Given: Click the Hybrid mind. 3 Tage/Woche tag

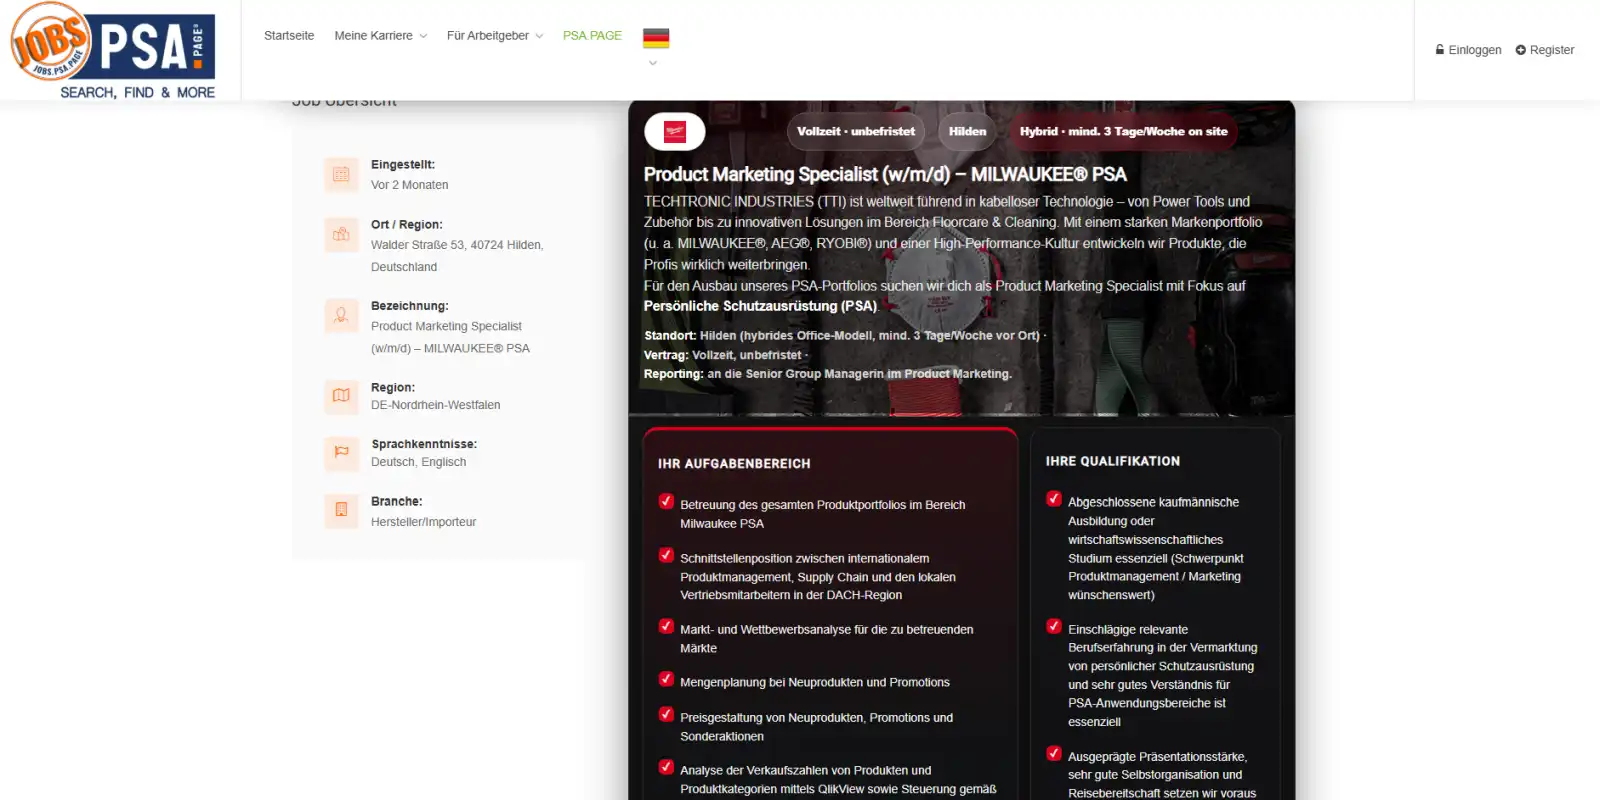Looking at the screenshot, I should tap(1123, 131).
